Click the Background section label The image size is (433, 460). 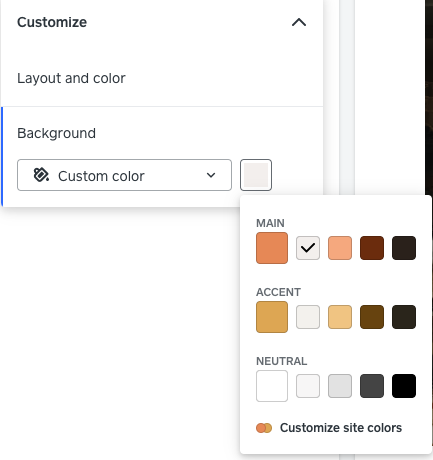56,133
